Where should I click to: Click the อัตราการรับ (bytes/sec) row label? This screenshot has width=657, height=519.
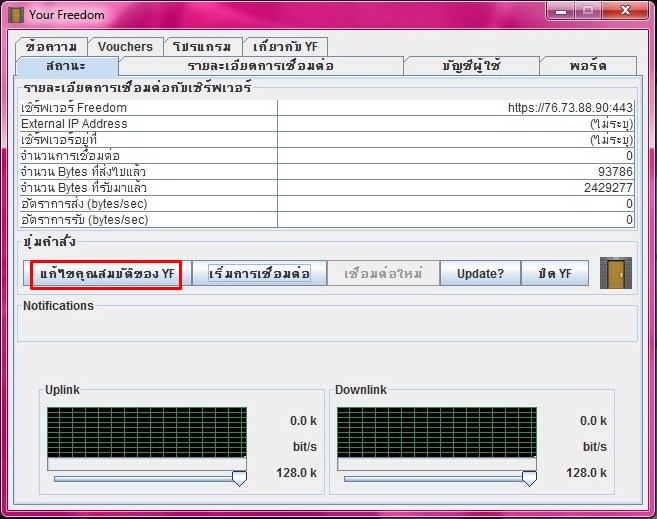pos(85,219)
